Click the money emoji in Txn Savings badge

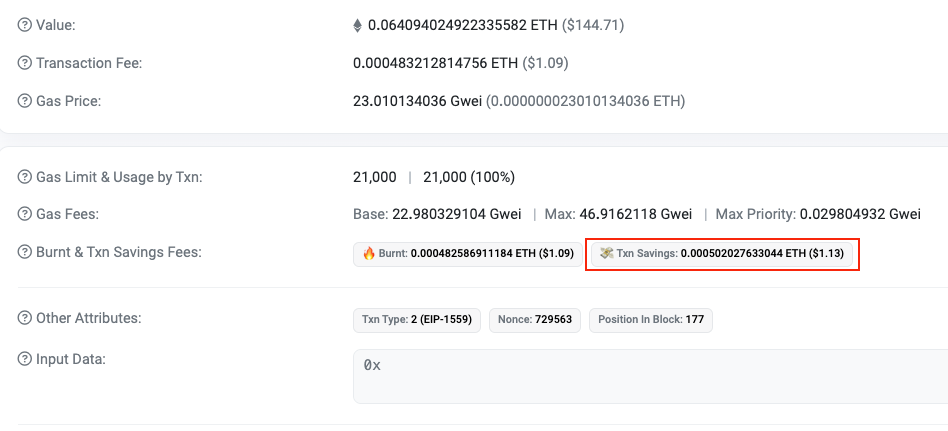[x=606, y=254]
